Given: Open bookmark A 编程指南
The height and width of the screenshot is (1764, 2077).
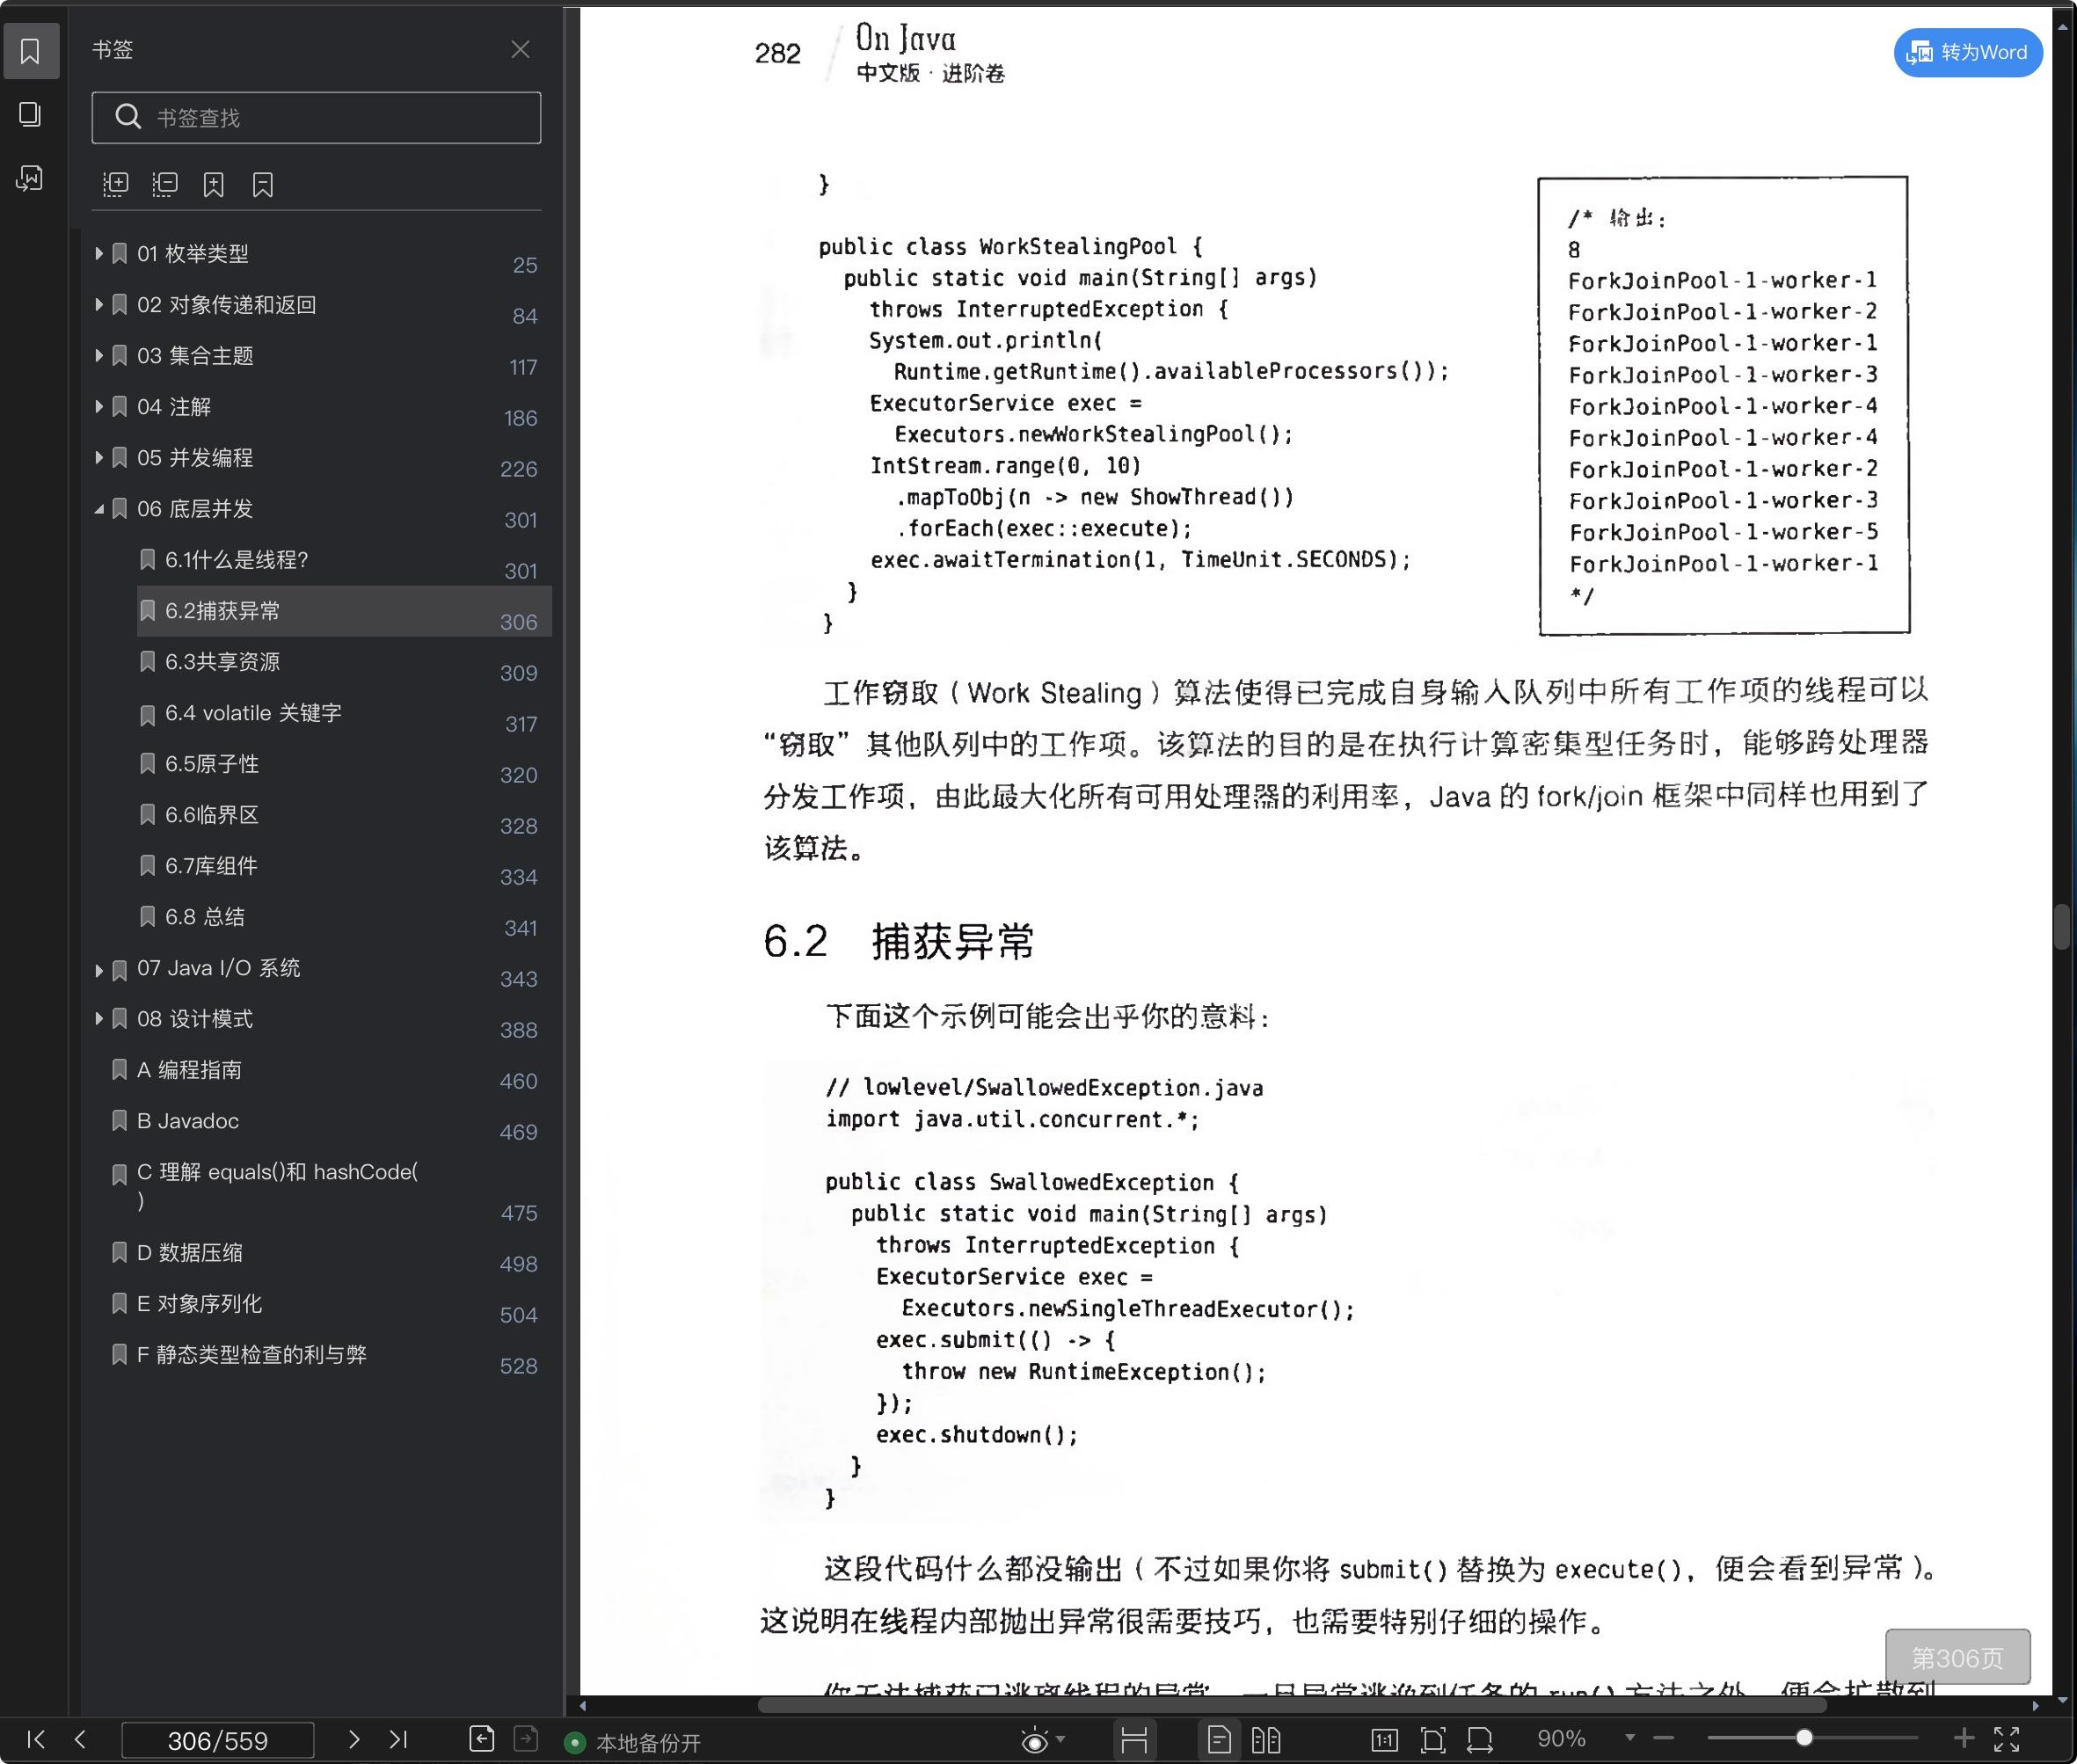Looking at the screenshot, I should [330, 1070].
